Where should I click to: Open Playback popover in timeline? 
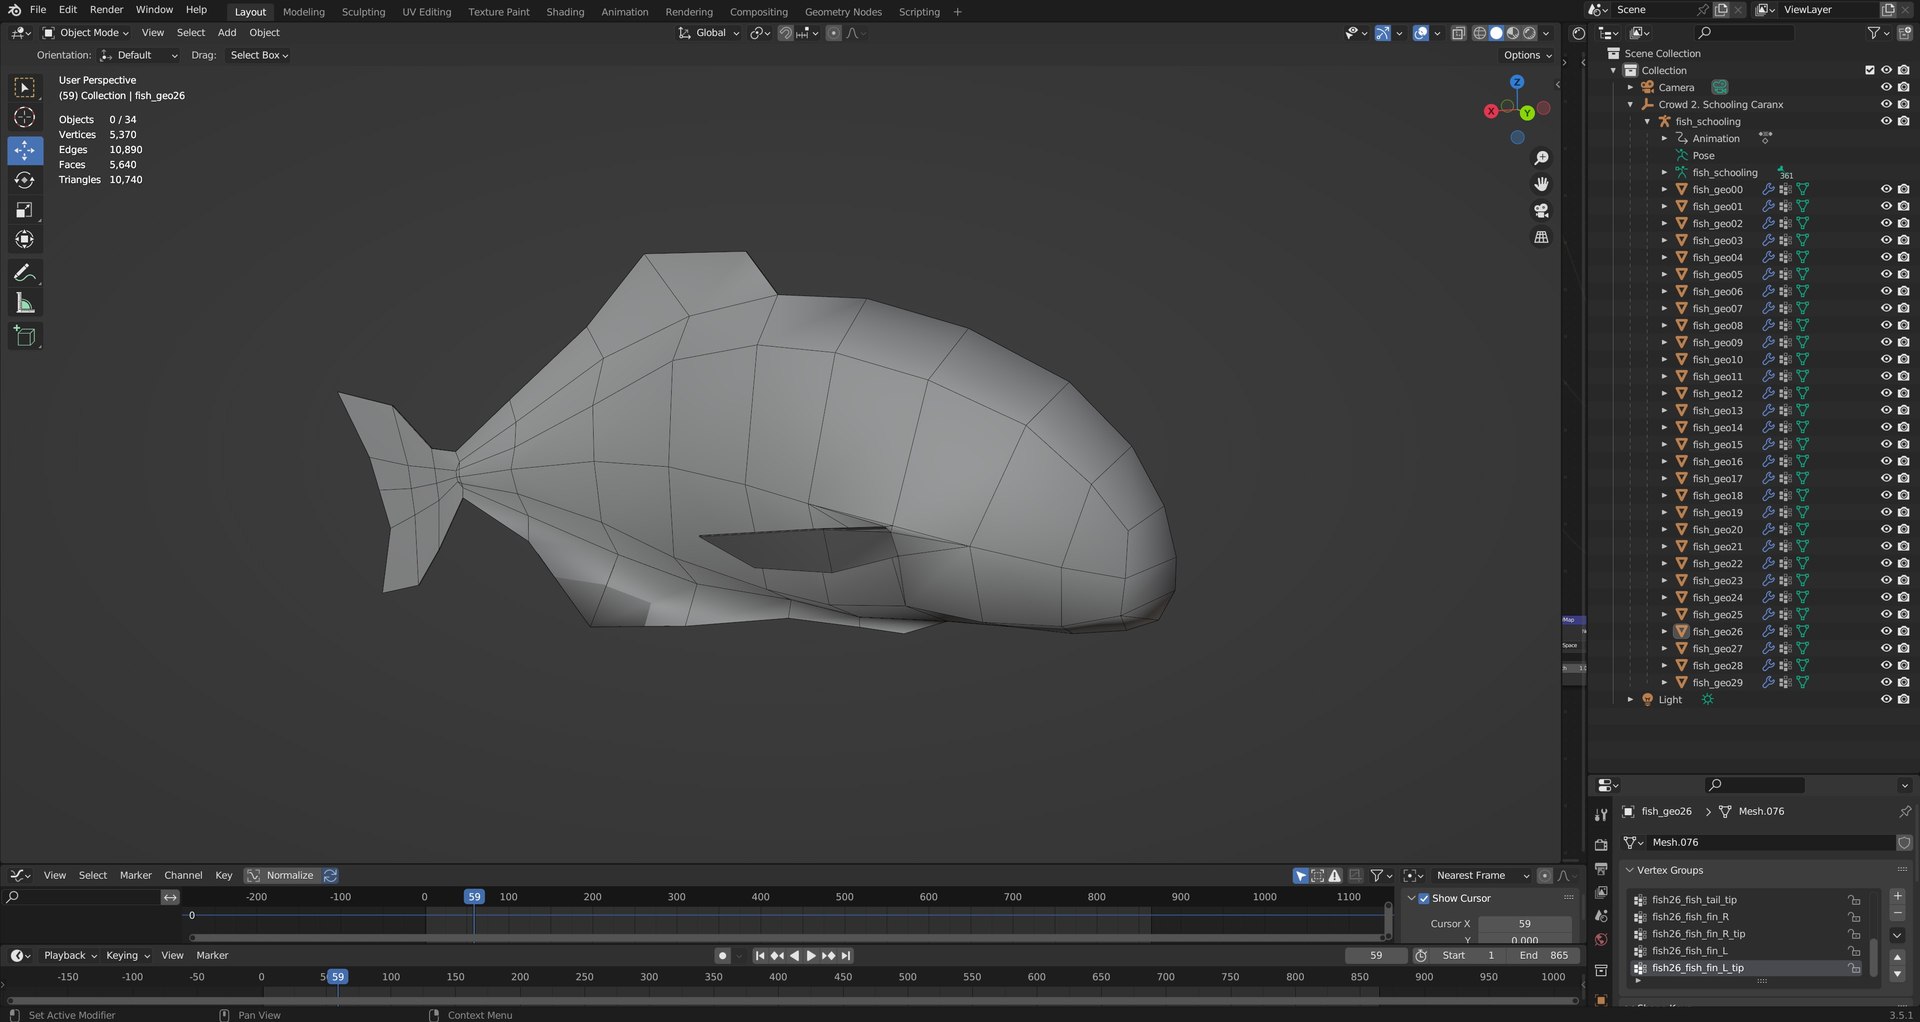[x=70, y=956]
